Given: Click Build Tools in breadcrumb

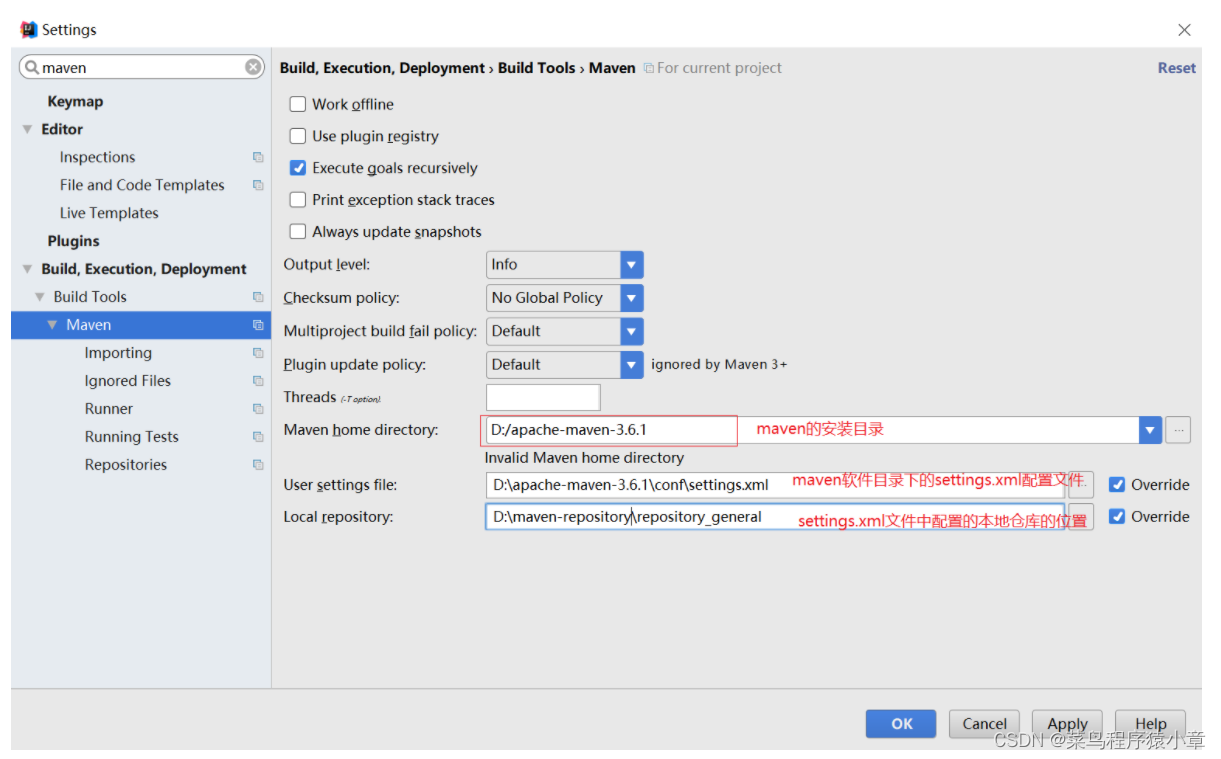Looking at the screenshot, I should point(537,68).
